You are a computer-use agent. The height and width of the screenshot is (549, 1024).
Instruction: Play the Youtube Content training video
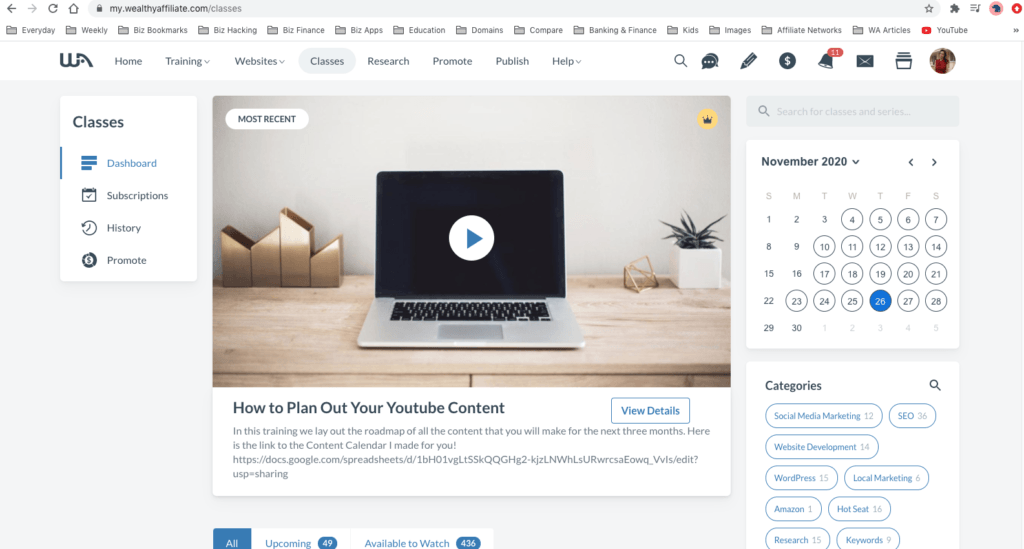[x=471, y=239]
